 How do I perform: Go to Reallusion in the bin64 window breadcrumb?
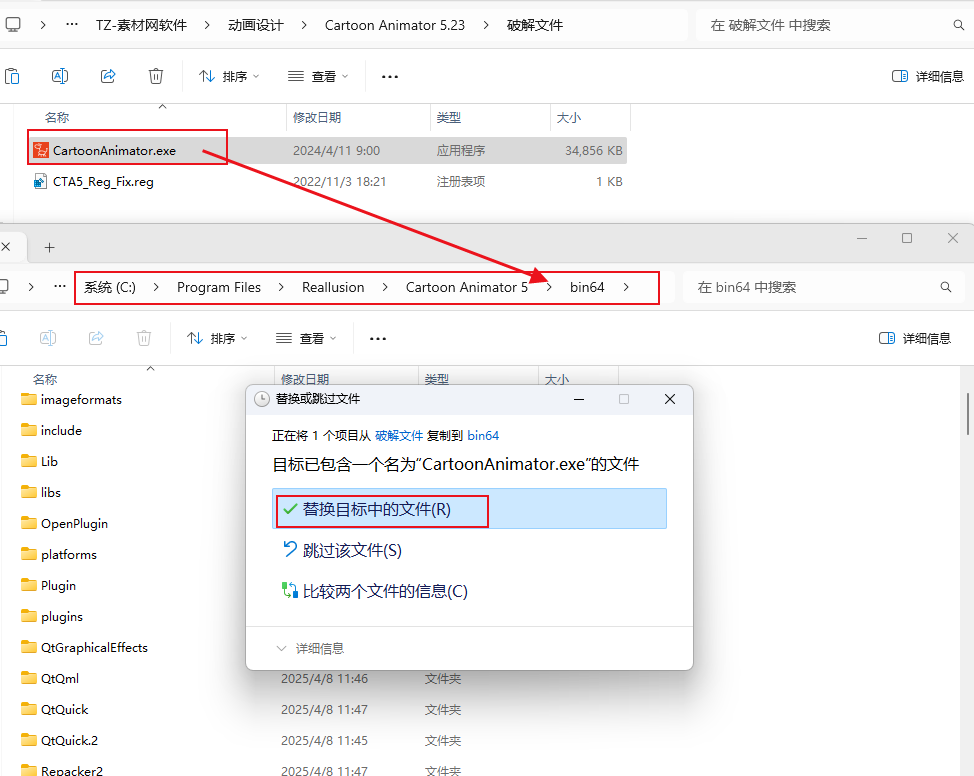coord(333,287)
